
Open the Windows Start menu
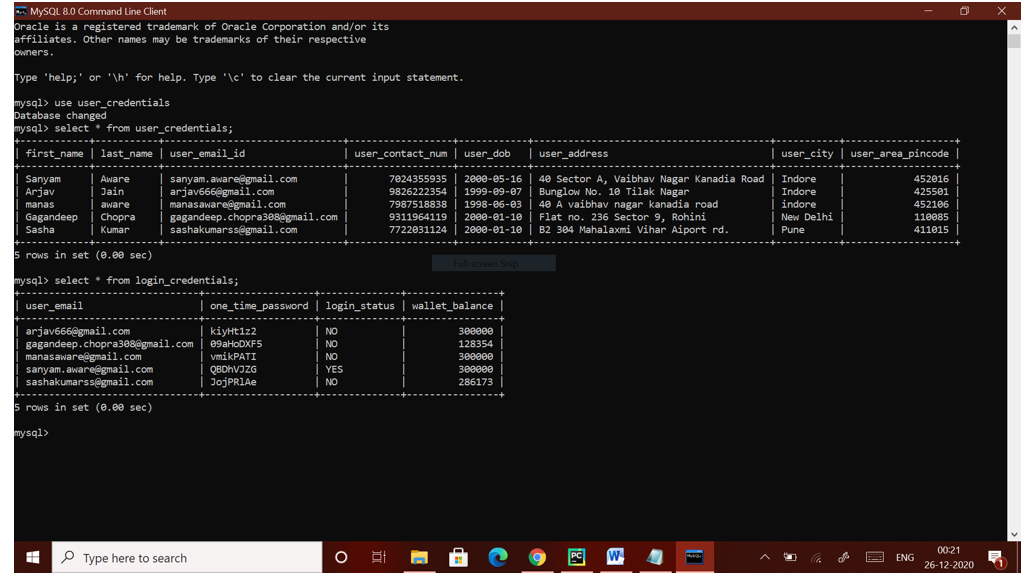(x=32, y=558)
